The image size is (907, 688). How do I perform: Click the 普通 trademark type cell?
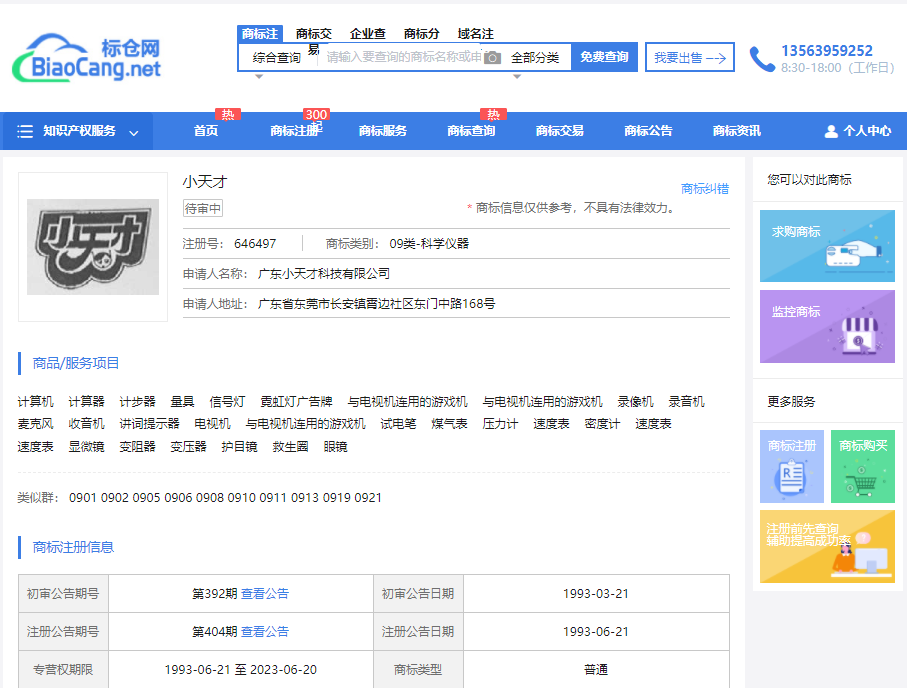tap(596, 669)
